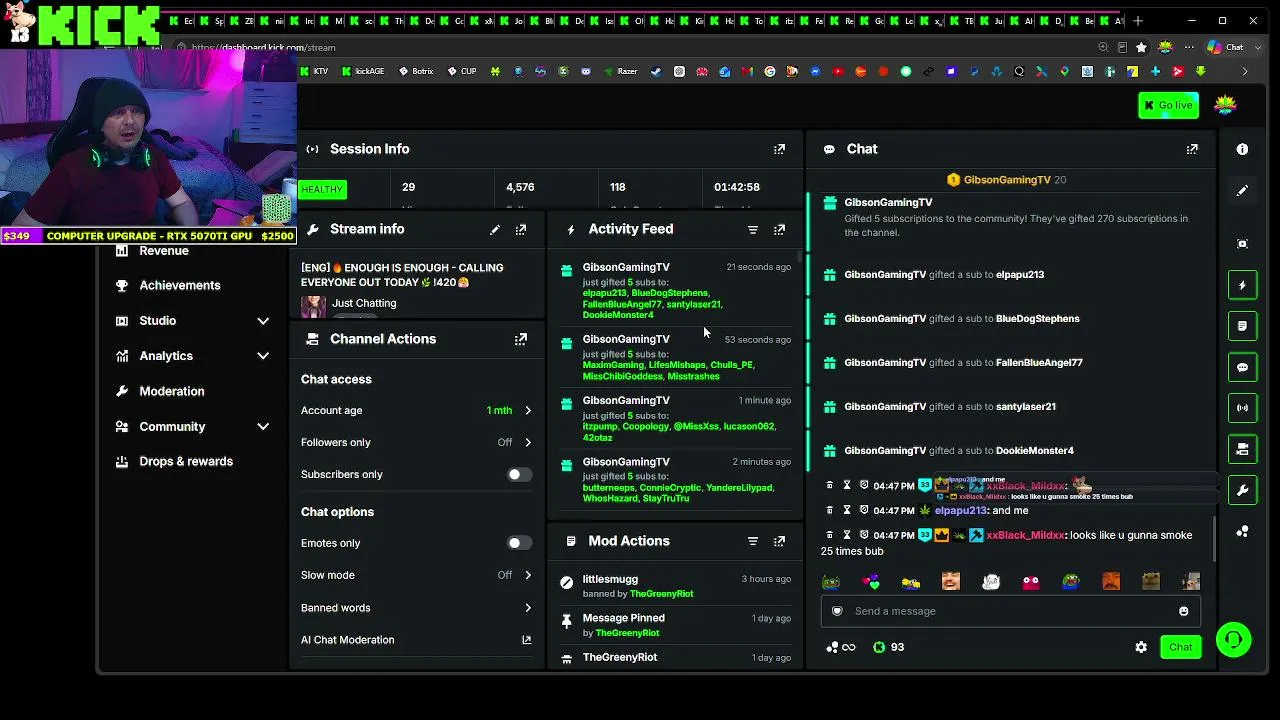Open TheGreenyRiot link under littlesmugg ban
1280x720 pixels.
[661, 594]
